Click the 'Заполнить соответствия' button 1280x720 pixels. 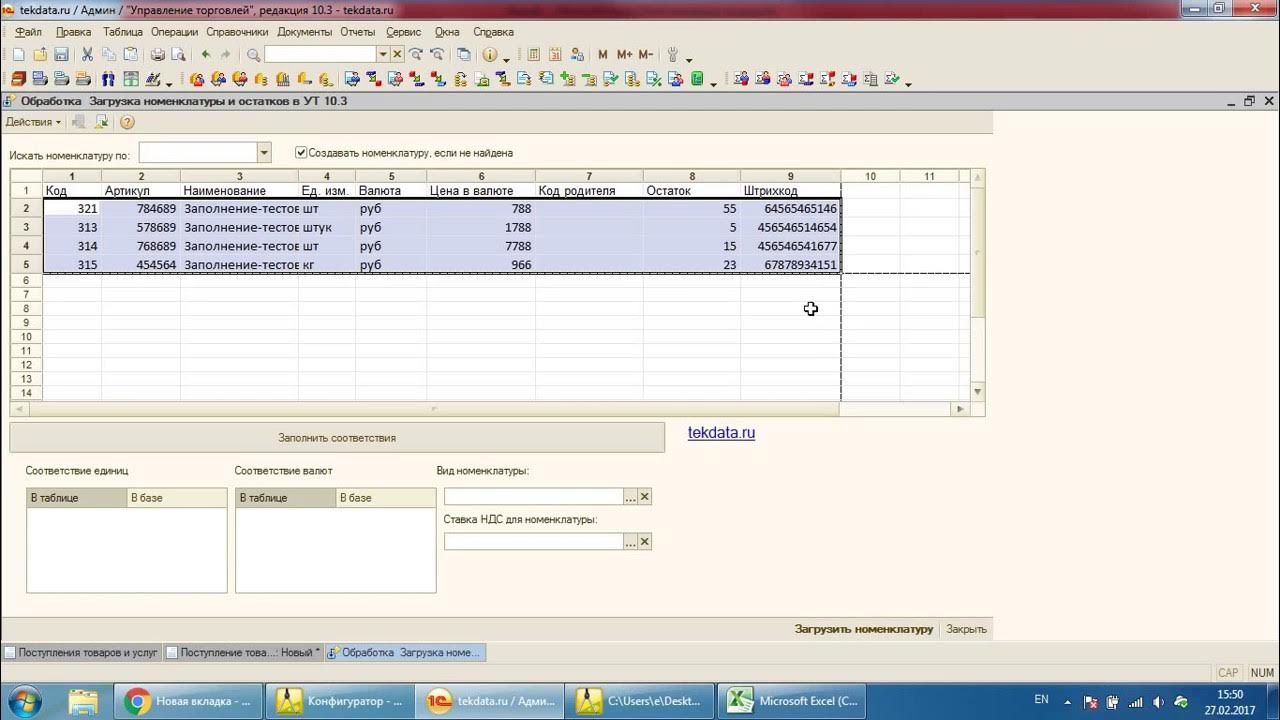(x=337, y=437)
